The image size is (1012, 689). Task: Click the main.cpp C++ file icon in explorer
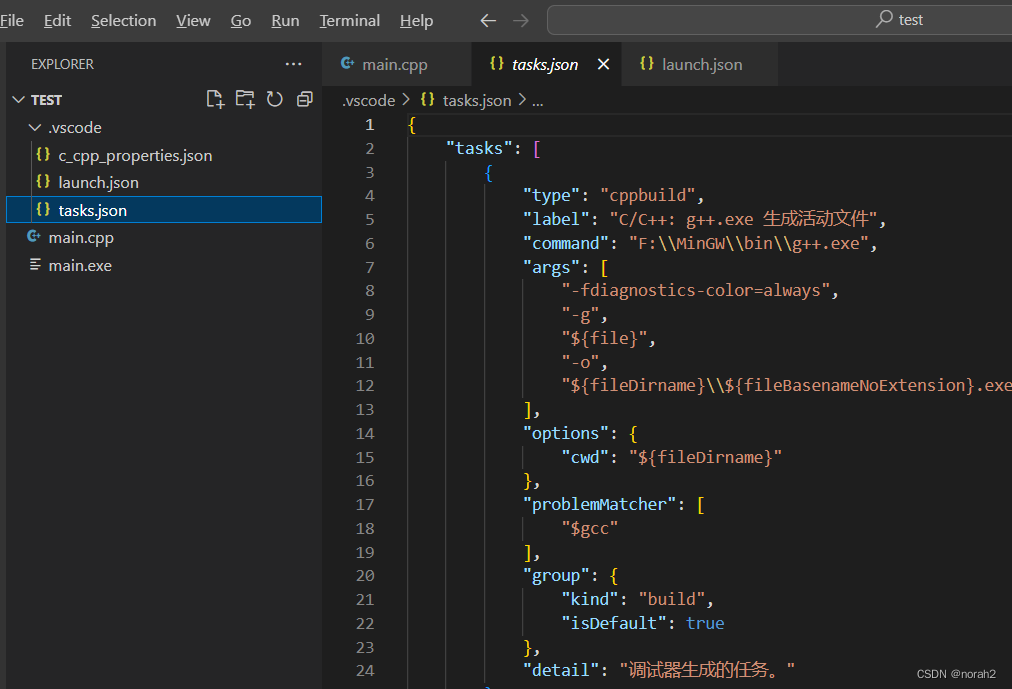[x=34, y=237]
